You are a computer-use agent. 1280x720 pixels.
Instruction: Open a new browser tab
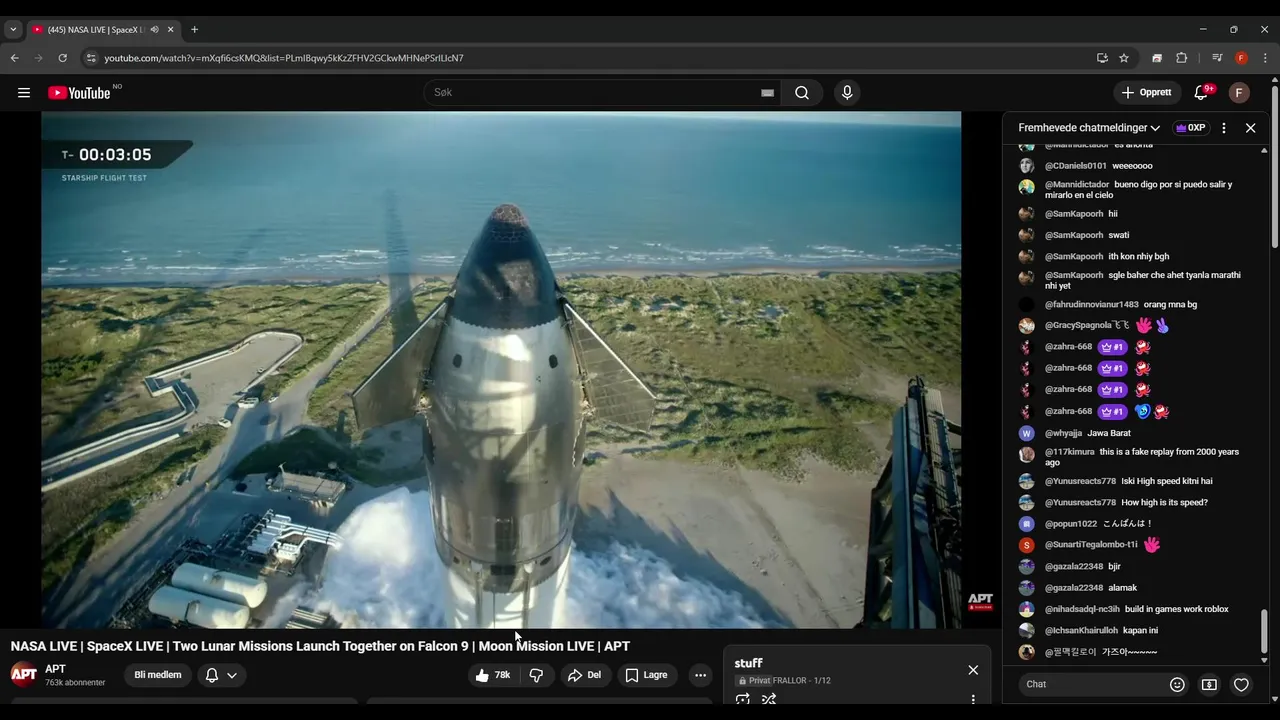coord(194,30)
